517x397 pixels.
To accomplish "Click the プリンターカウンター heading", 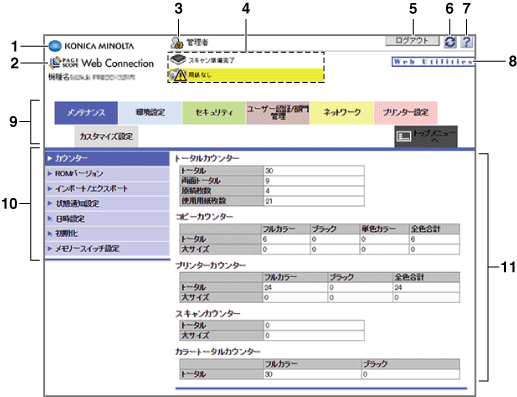I will [211, 266].
